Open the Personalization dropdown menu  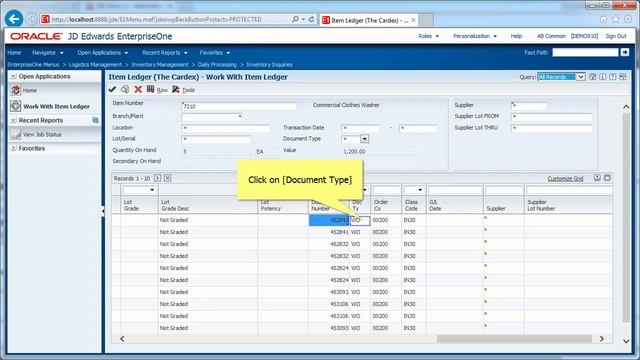pyautogui.click(x=475, y=36)
